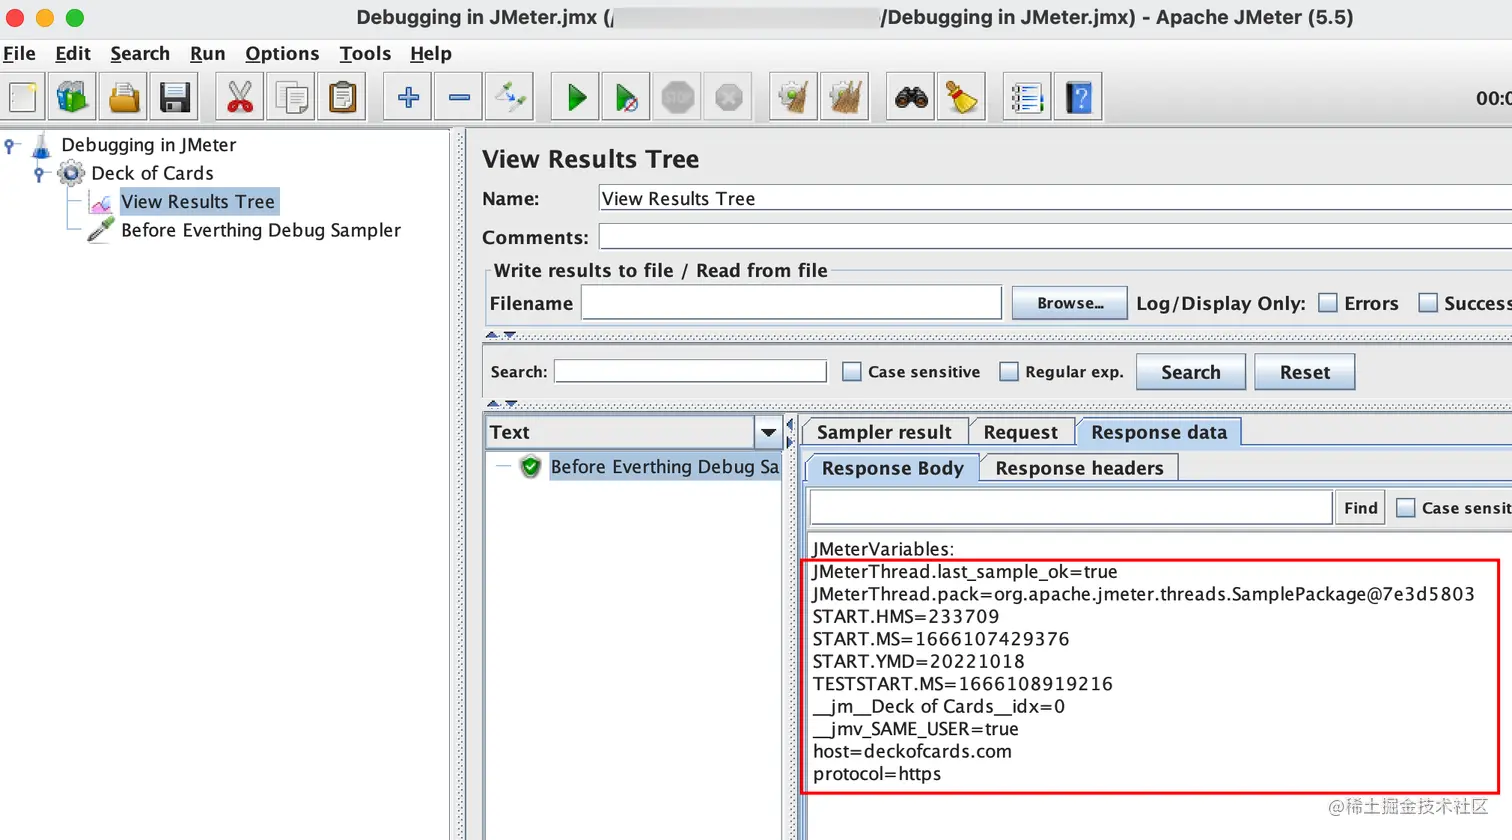Click the Copy toolbar icon
1512x840 pixels.
pyautogui.click(x=291, y=97)
